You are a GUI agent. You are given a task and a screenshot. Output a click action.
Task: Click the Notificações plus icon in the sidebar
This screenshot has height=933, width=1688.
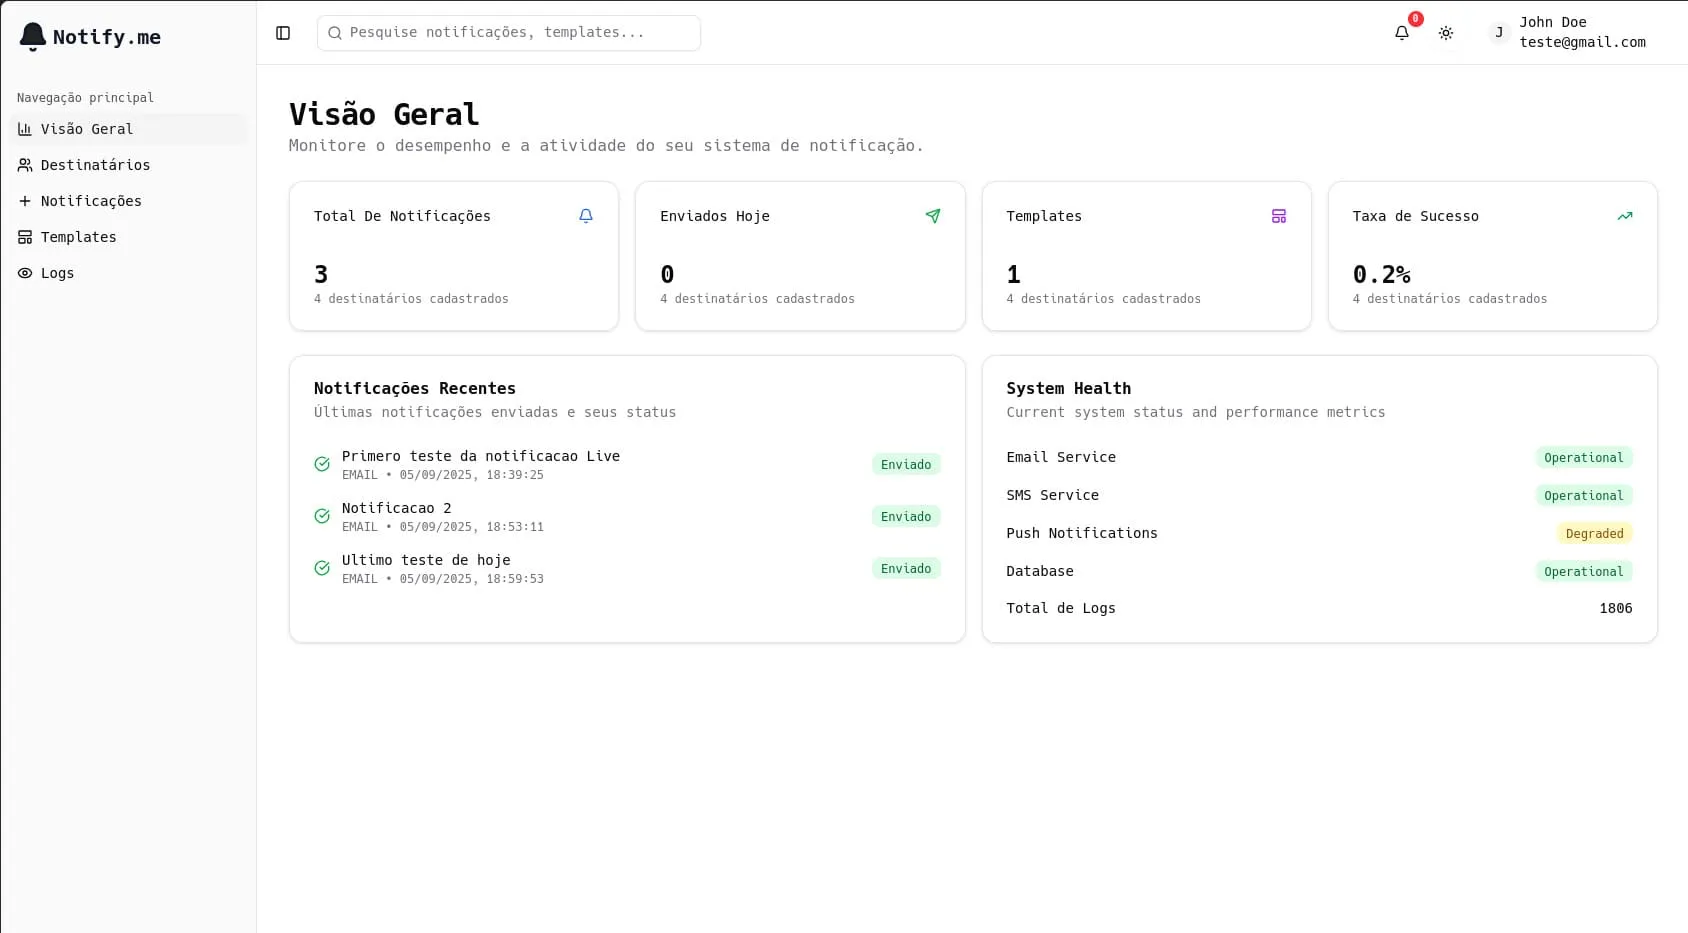click(x=25, y=201)
